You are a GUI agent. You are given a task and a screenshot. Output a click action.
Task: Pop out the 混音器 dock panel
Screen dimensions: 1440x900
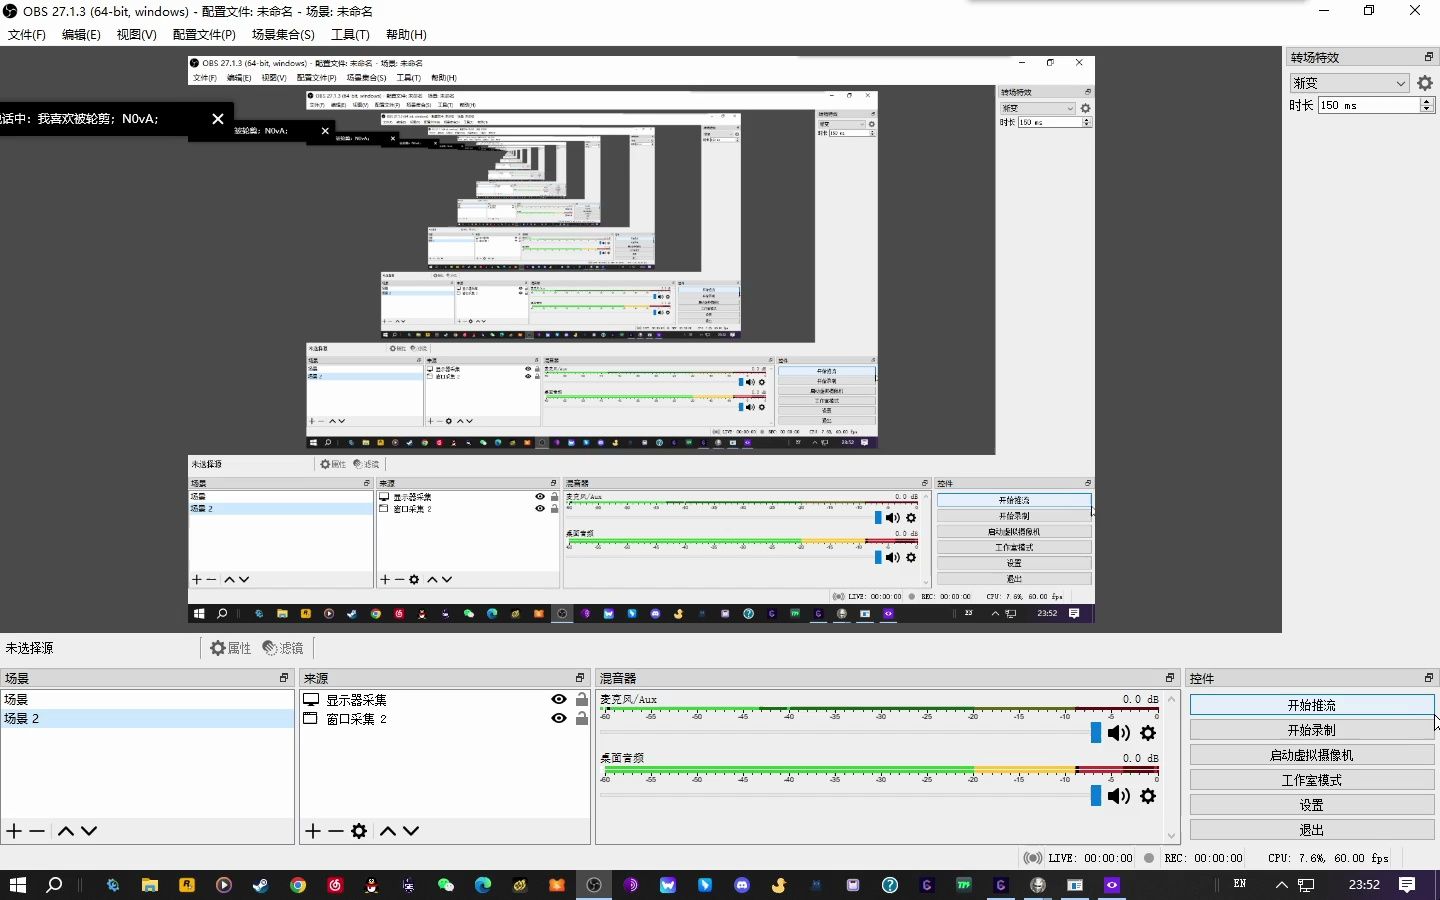[1170, 678]
